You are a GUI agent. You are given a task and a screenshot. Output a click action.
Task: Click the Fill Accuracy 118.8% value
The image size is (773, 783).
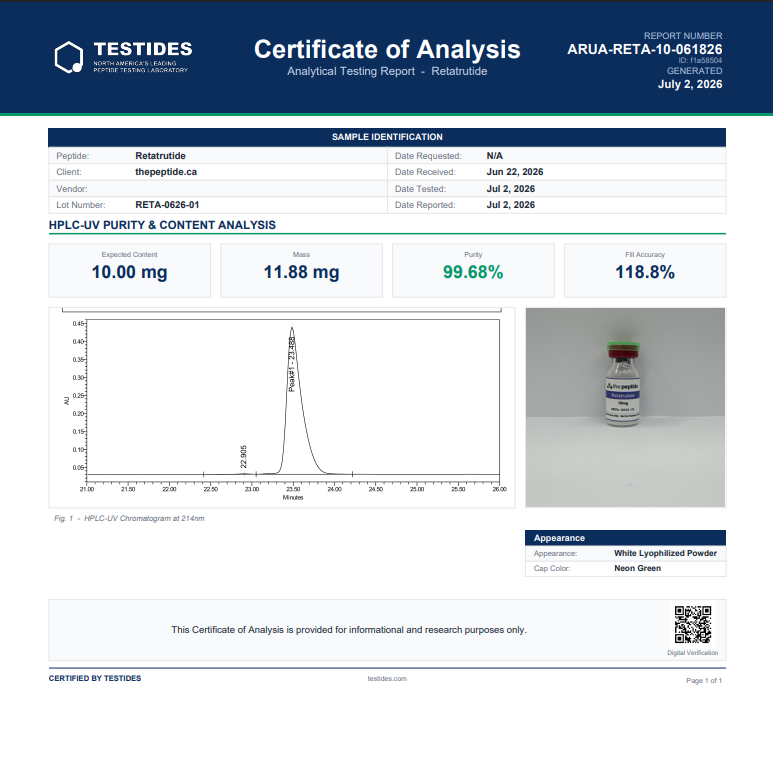(645, 272)
